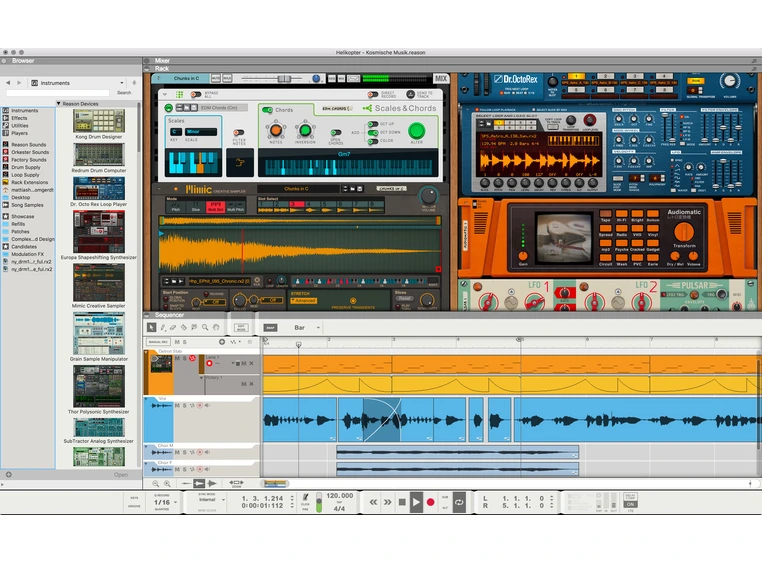Click the sequencer zoom-in magnifier icon
The image size is (762, 562).
click(167, 484)
